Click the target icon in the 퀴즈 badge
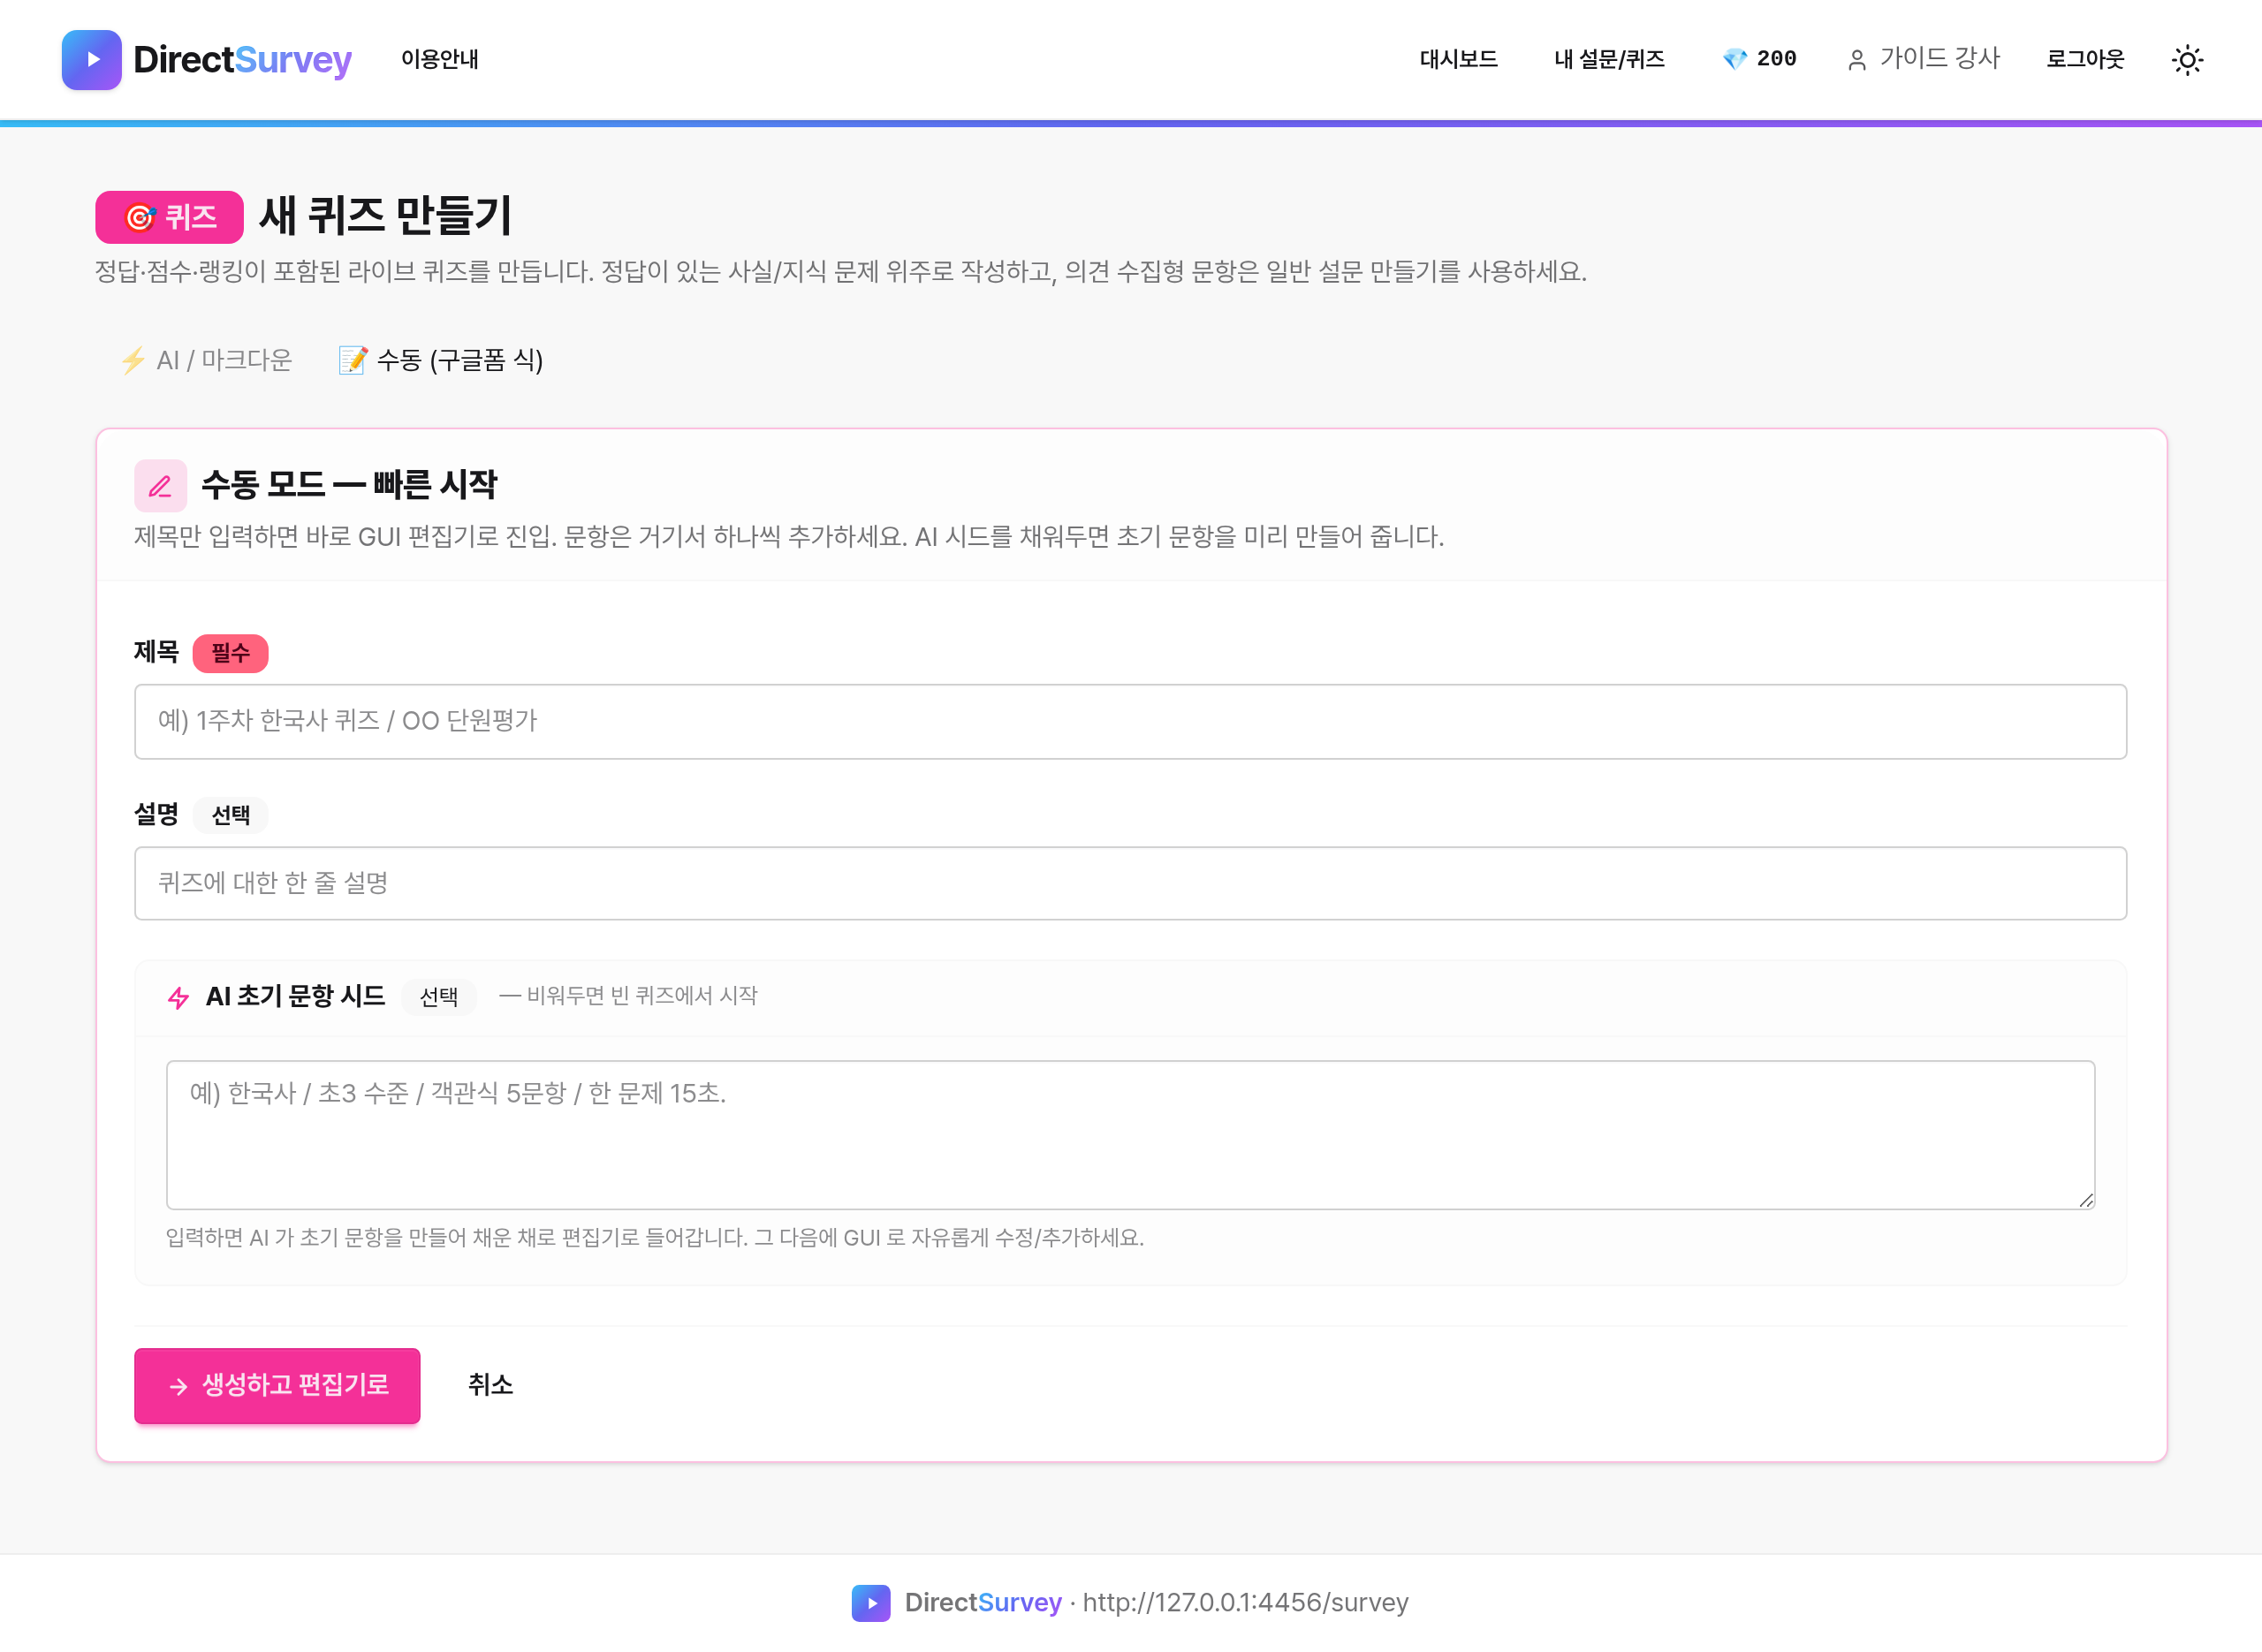The width and height of the screenshot is (2262, 1652). [x=140, y=217]
